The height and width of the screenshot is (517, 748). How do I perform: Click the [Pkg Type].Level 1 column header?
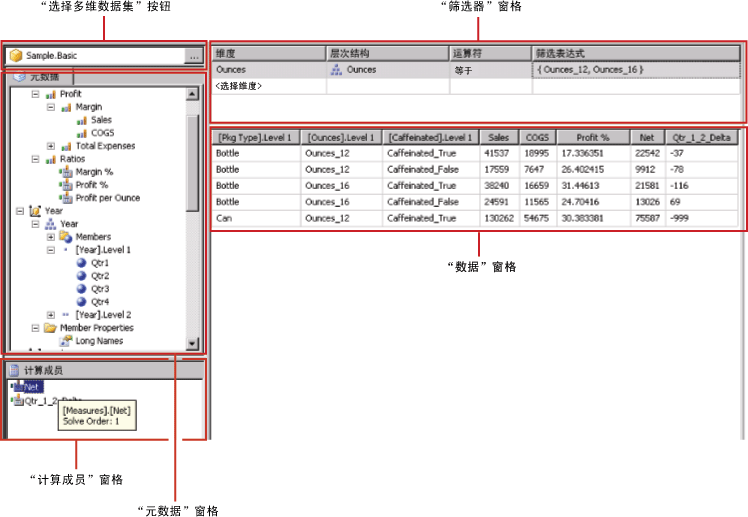click(x=256, y=137)
